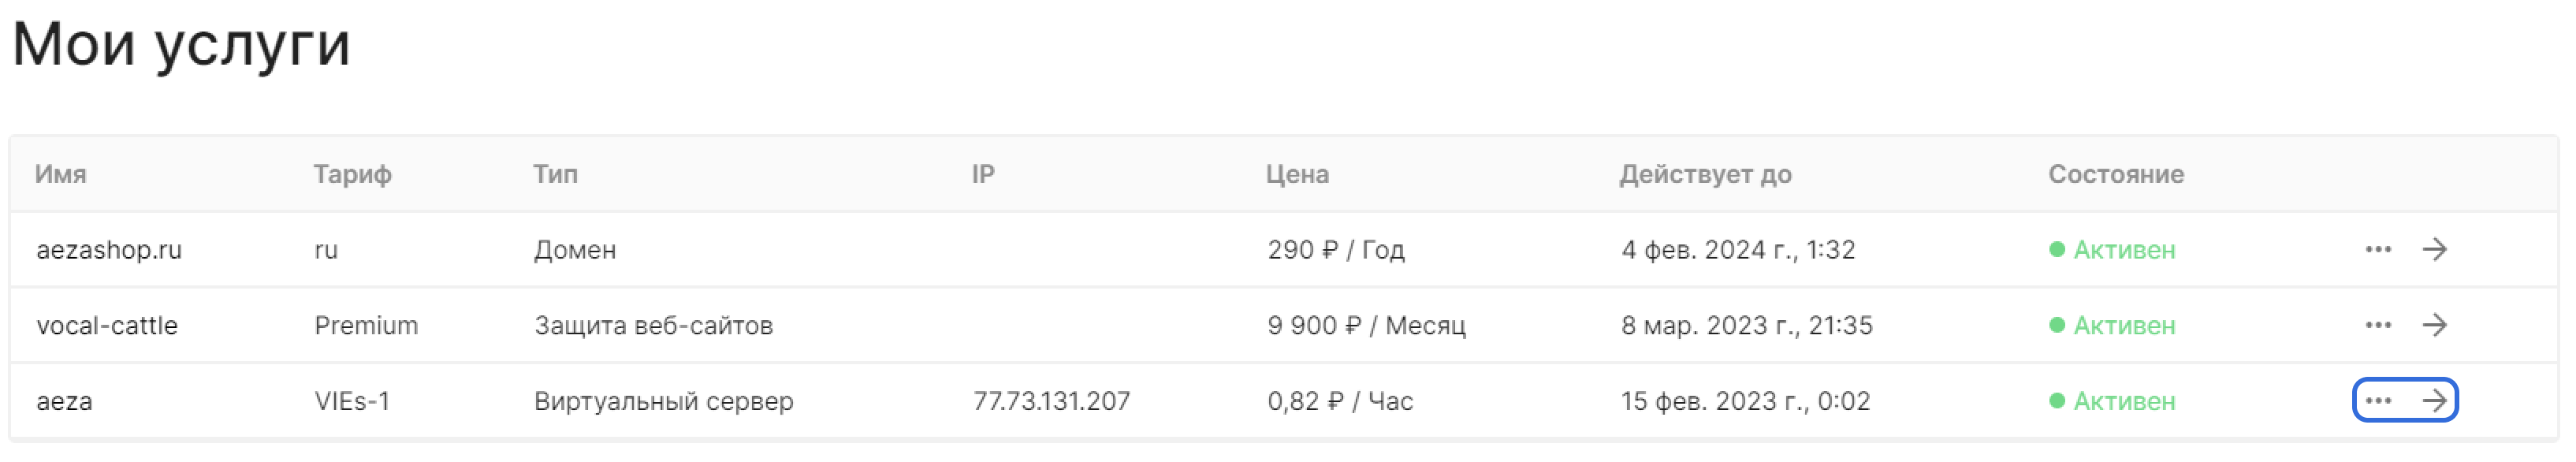Viewport: 2576px width, 462px height.
Task: Click green status dot in vocal-cattle row
Action: coord(2056,325)
